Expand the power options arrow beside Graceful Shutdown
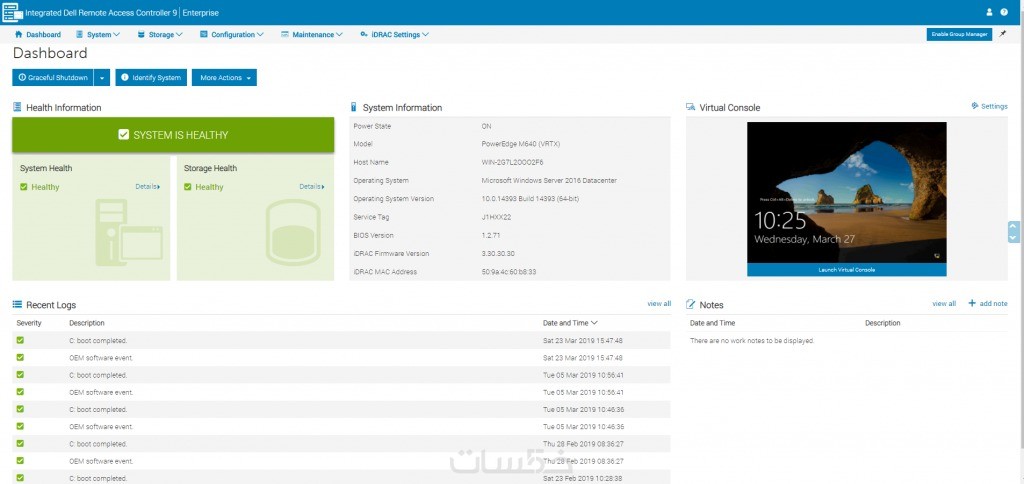This screenshot has height=484, width=1024. coord(103,78)
